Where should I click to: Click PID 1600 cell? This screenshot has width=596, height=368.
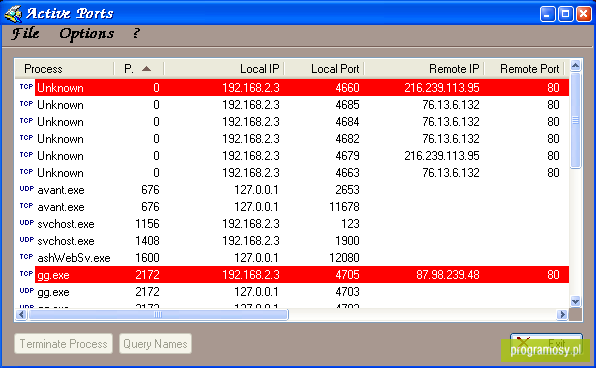(x=147, y=258)
